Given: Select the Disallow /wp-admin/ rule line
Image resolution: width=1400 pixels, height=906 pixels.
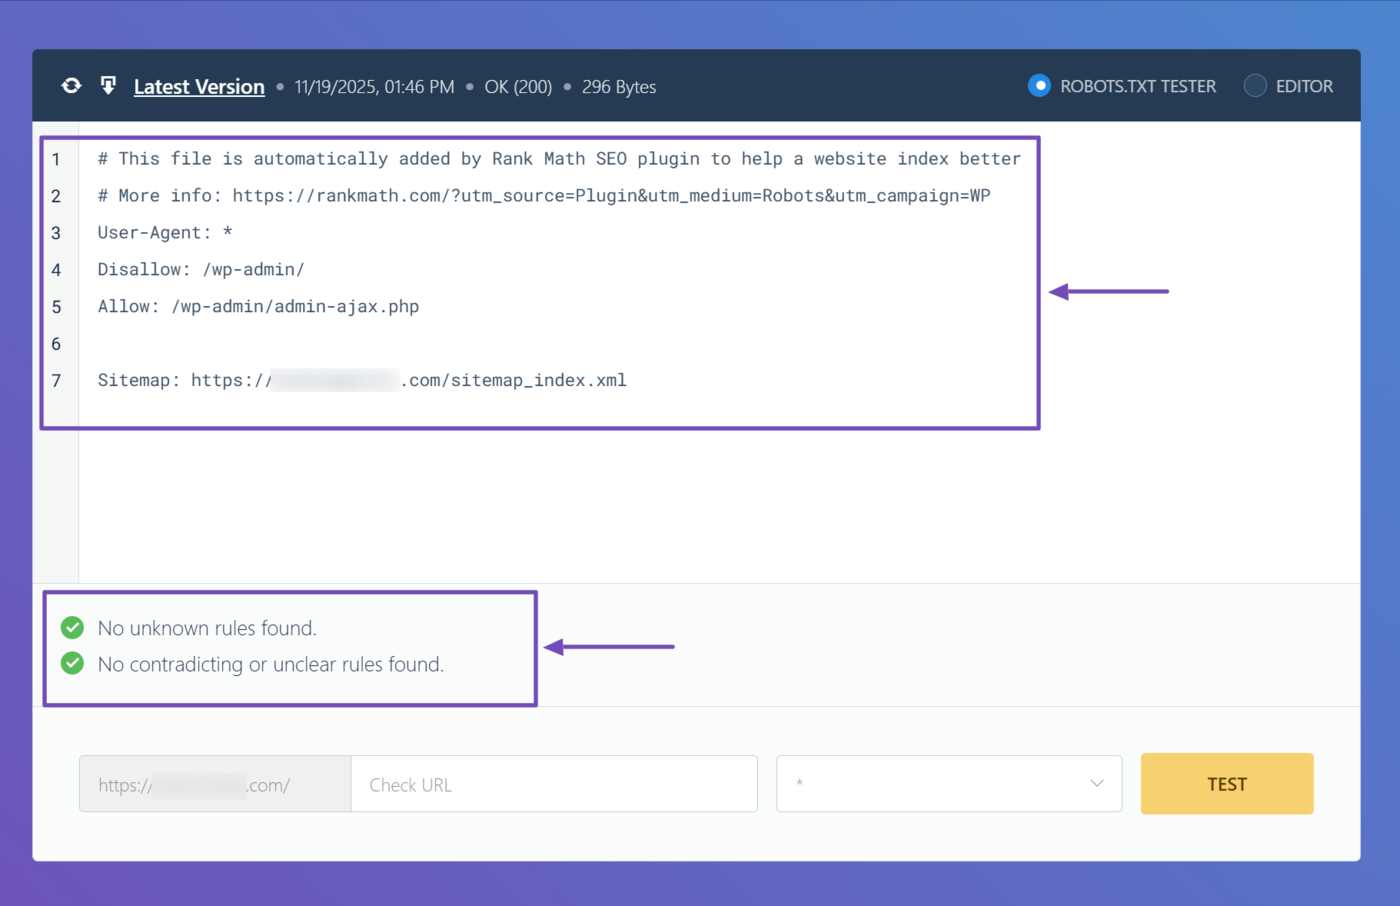Looking at the screenshot, I should (200, 269).
